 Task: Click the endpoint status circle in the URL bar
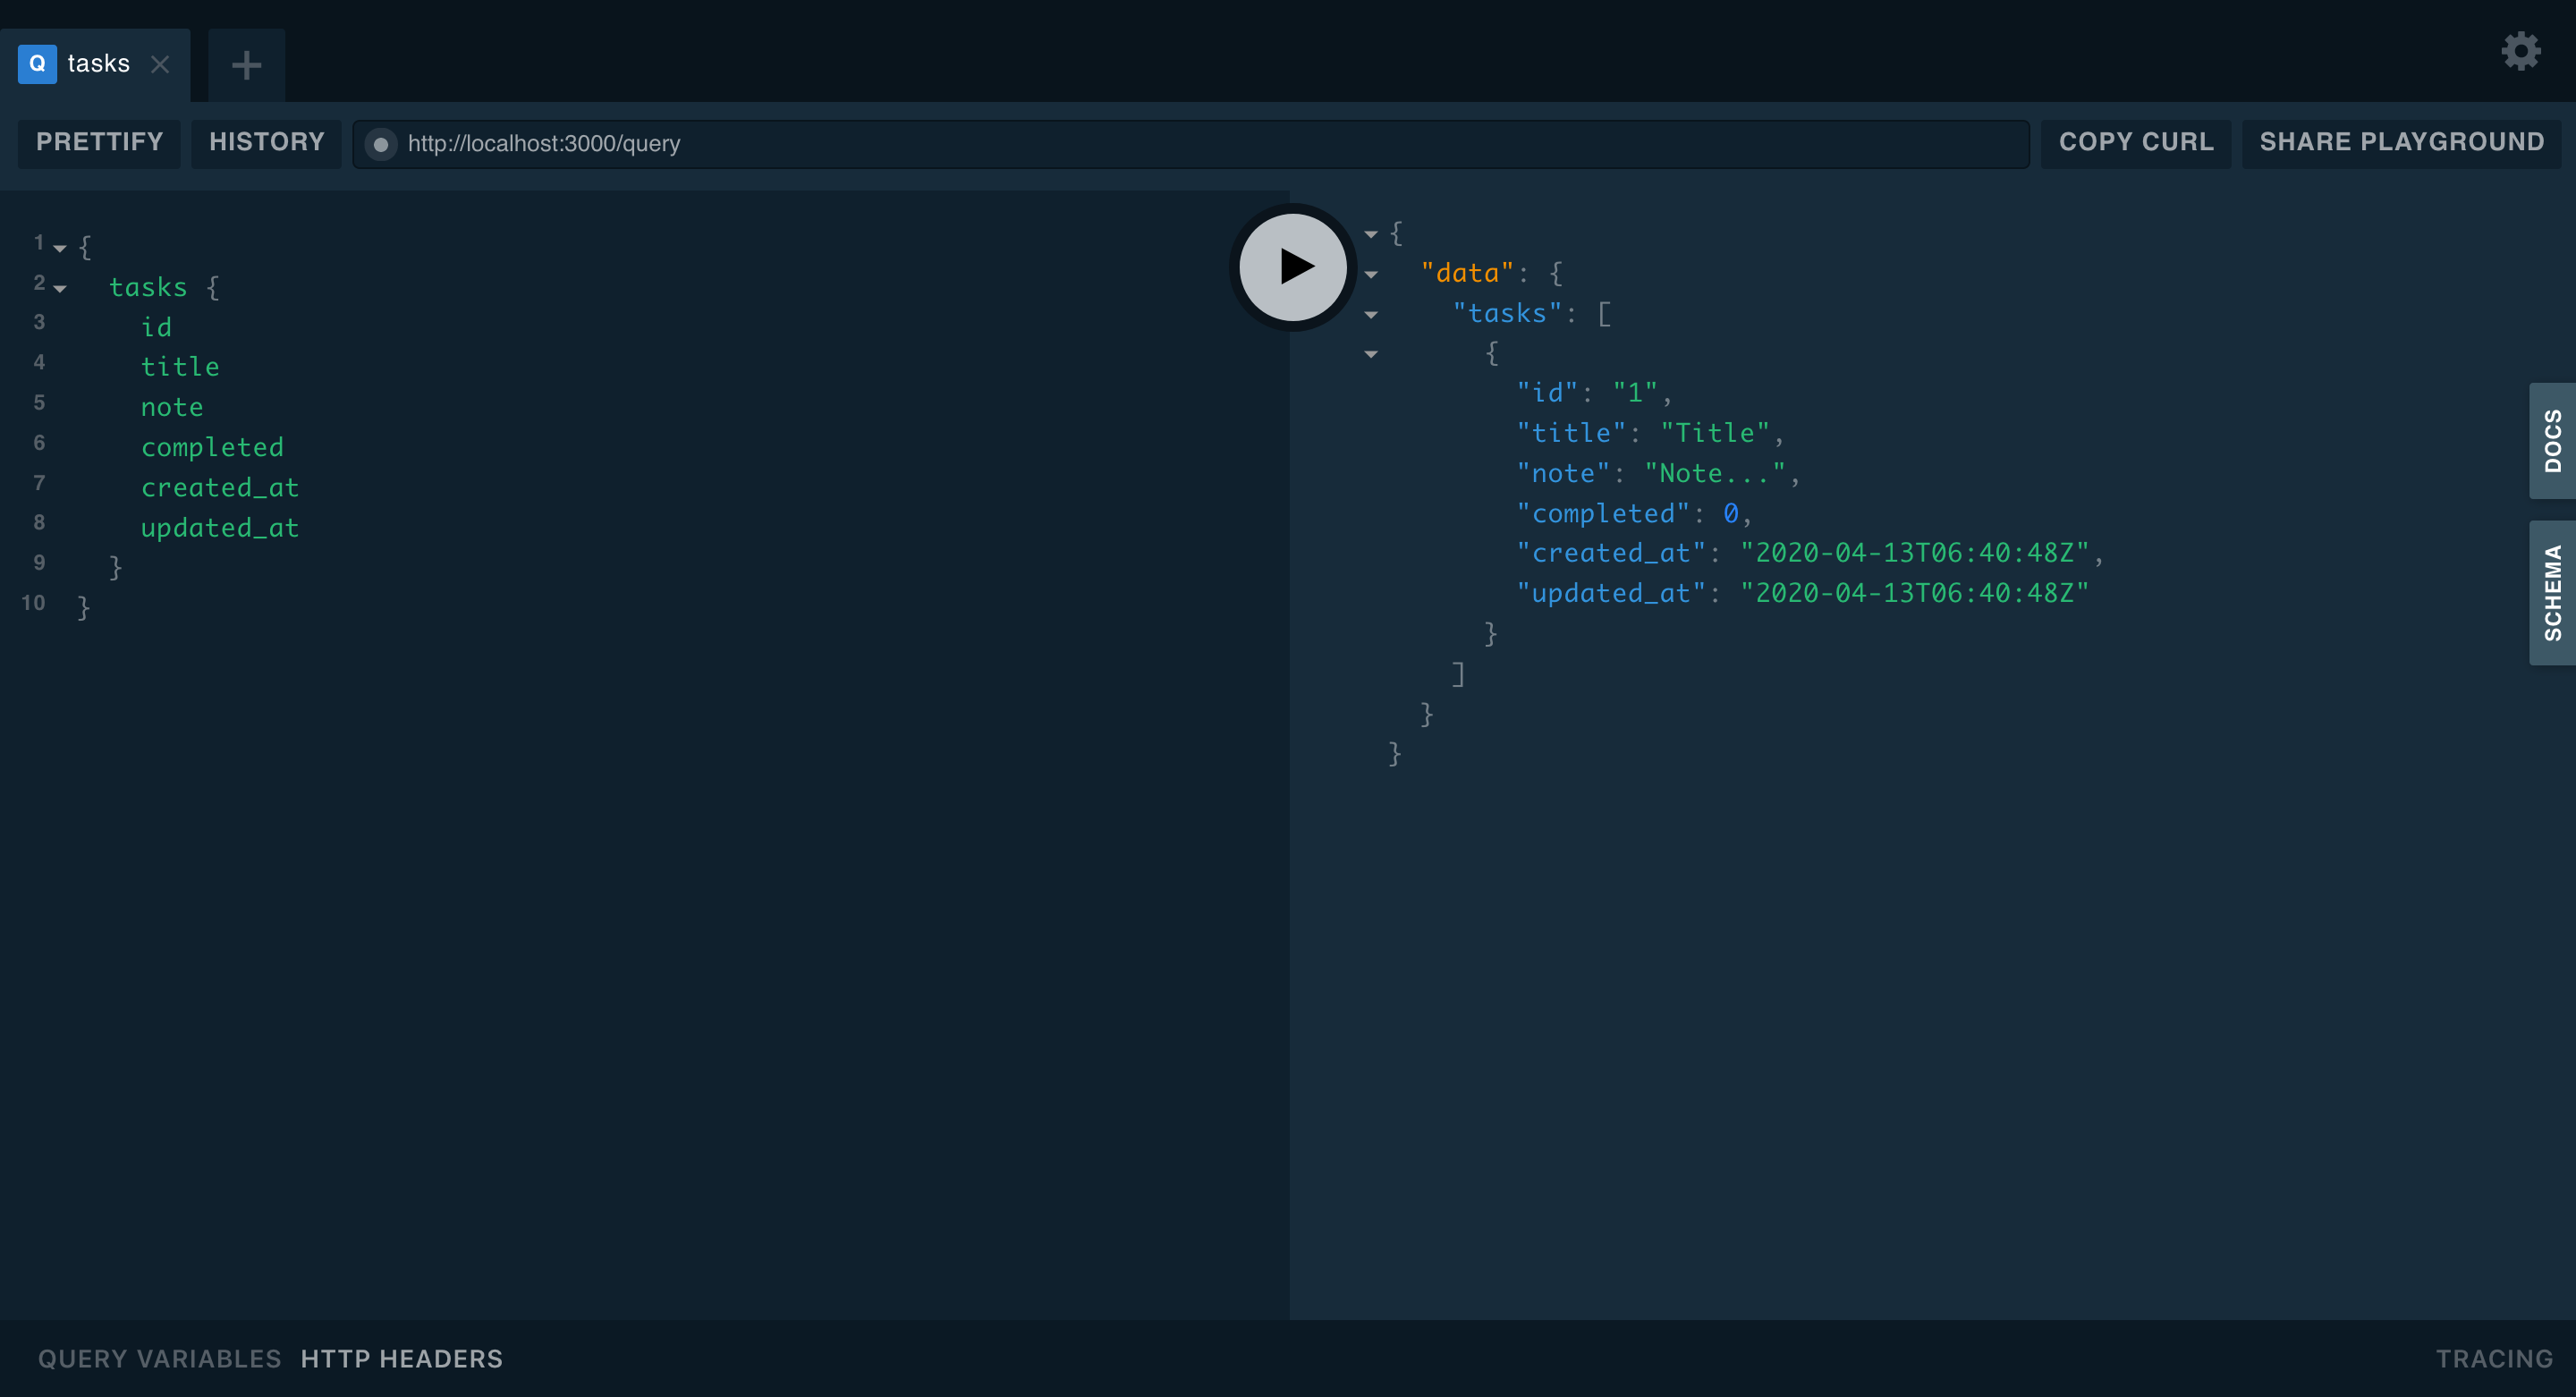click(381, 144)
